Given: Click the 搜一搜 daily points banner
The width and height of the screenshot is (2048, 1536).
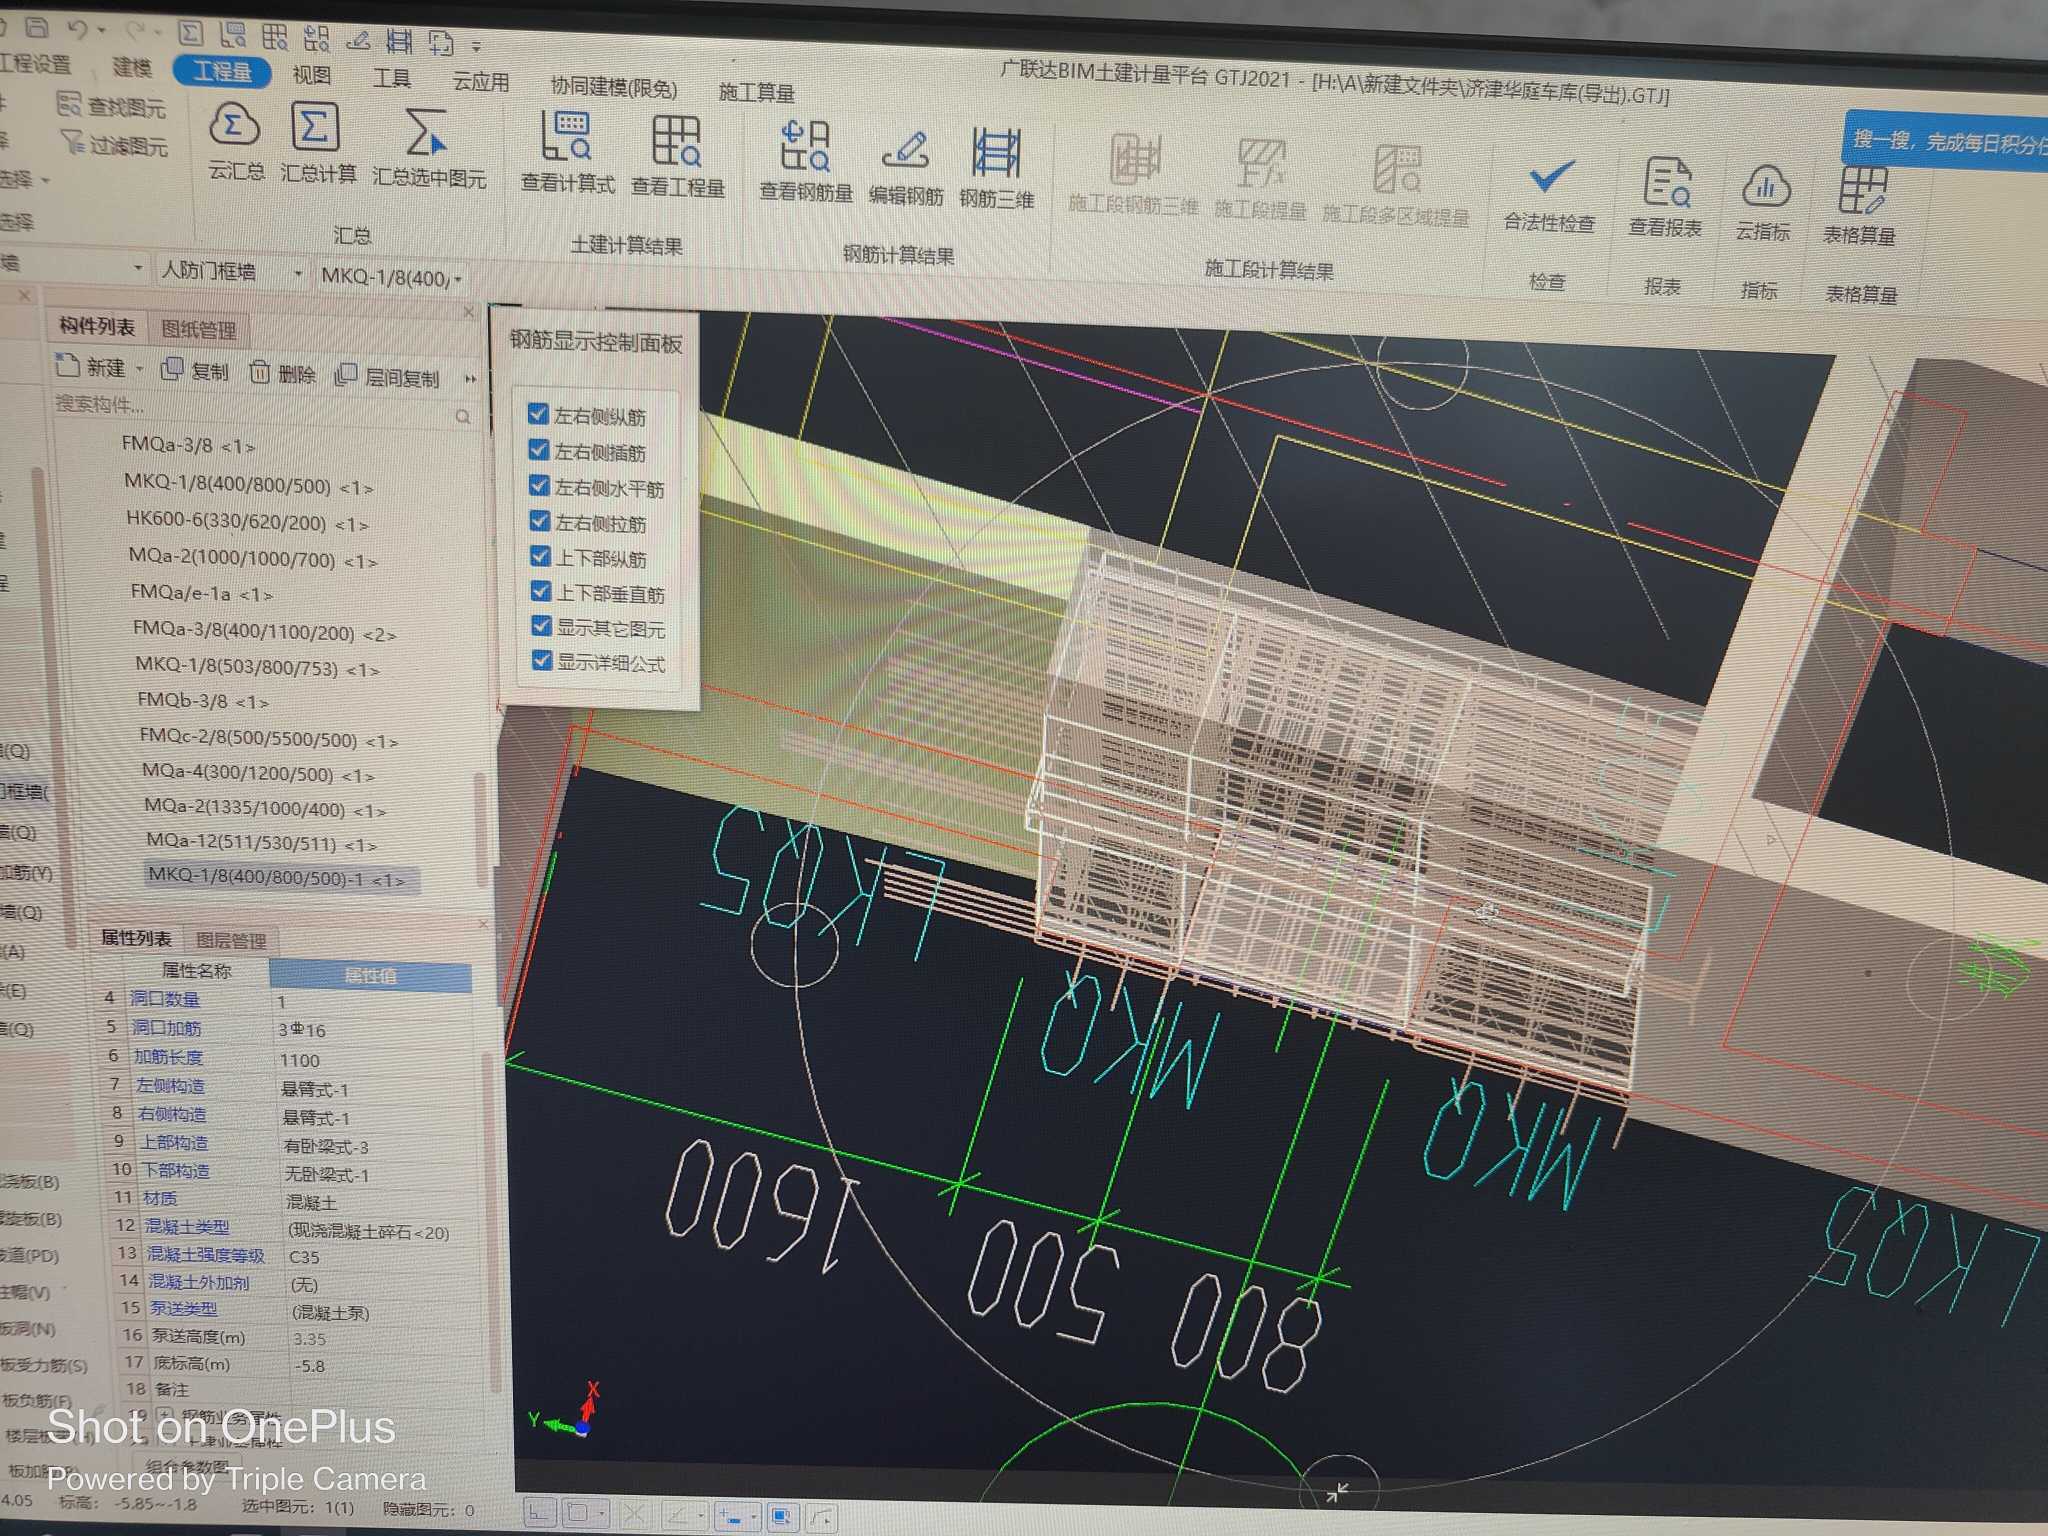Looking at the screenshot, I should click(1947, 142).
